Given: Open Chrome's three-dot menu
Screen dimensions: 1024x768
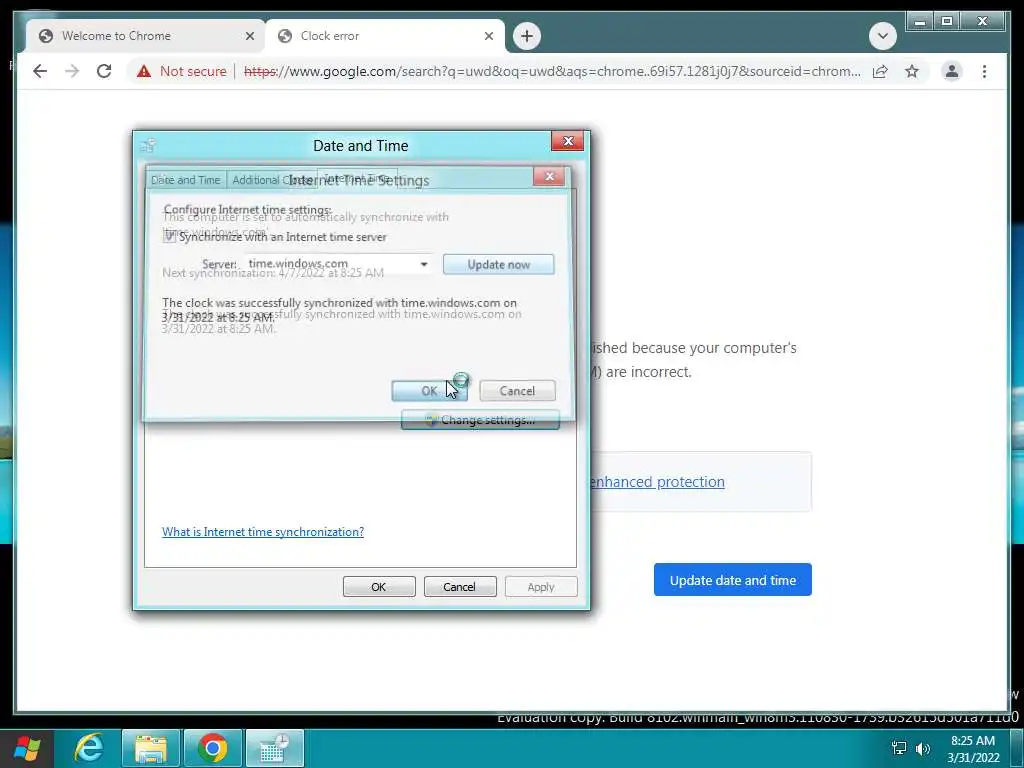Looking at the screenshot, I should coord(984,71).
